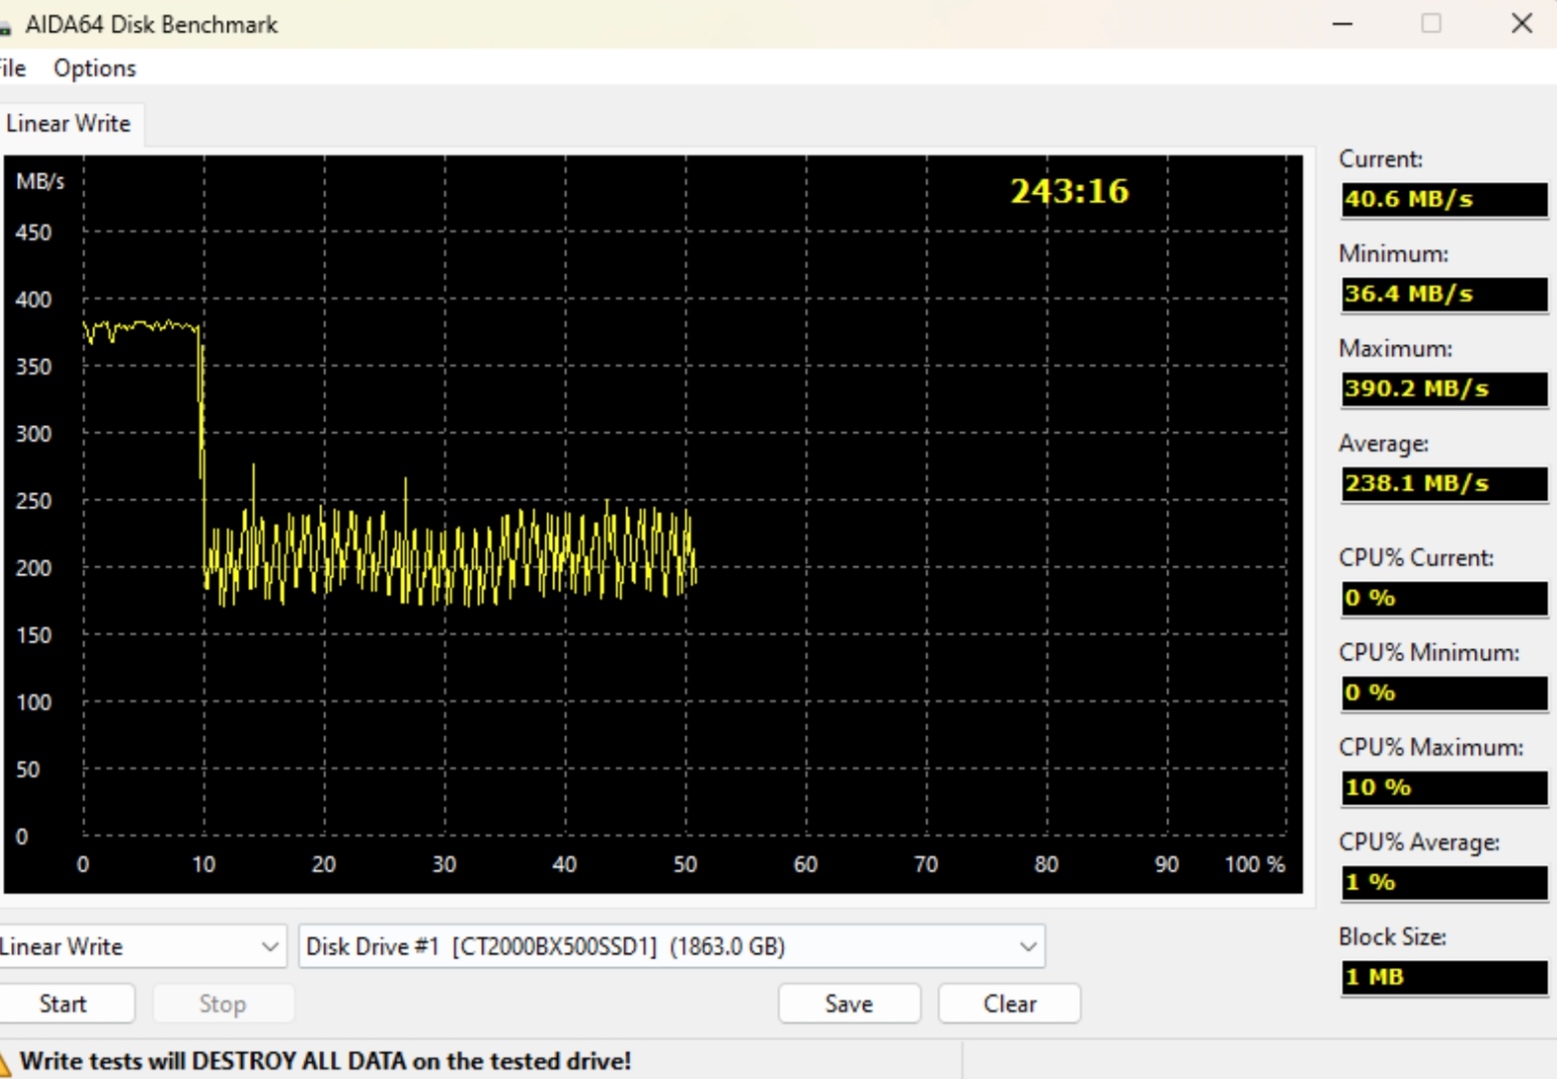Viewport: 1557px width, 1079px height.
Task: Open the Disk Drive #1 selection dropdown
Action: [x=672, y=946]
